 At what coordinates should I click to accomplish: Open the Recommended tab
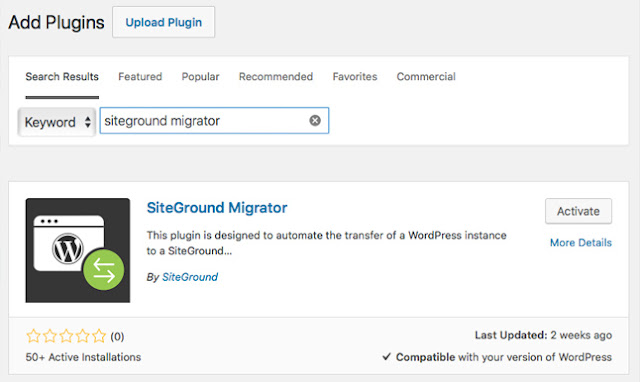276,77
